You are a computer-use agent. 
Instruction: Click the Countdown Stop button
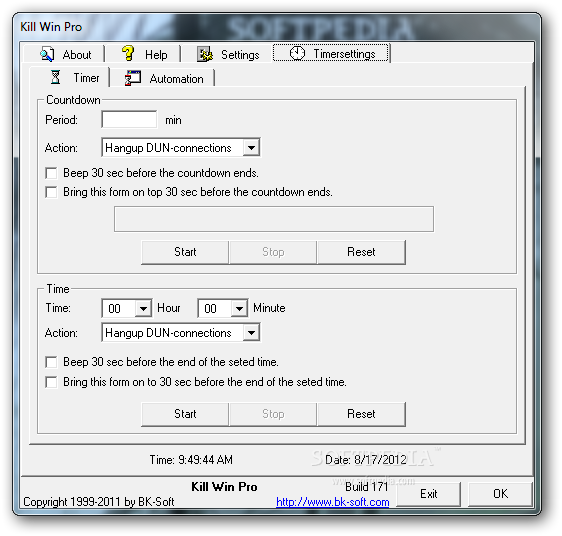tap(273, 252)
